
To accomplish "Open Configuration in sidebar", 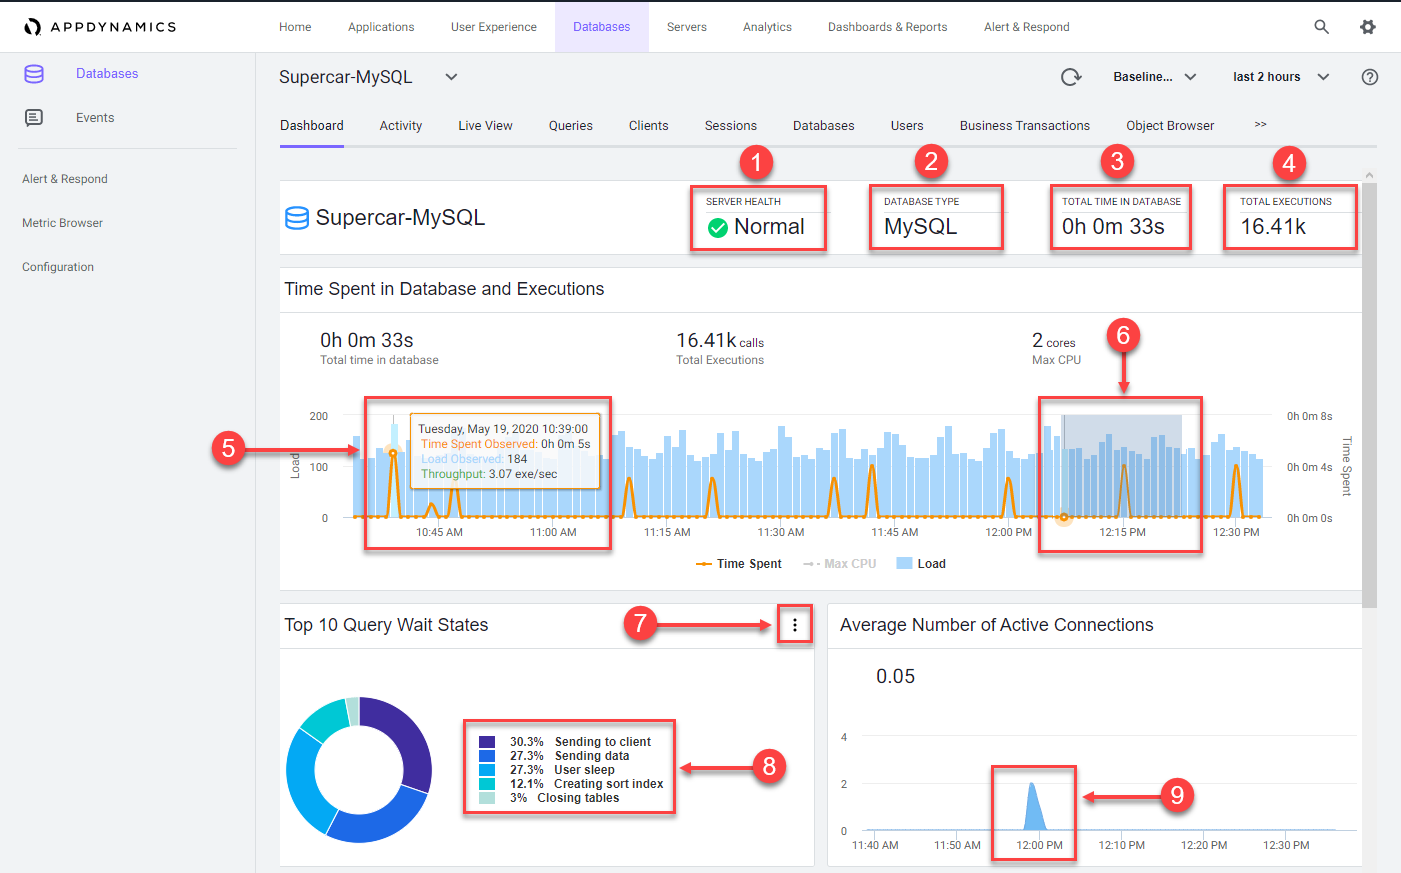I will (x=58, y=267).
